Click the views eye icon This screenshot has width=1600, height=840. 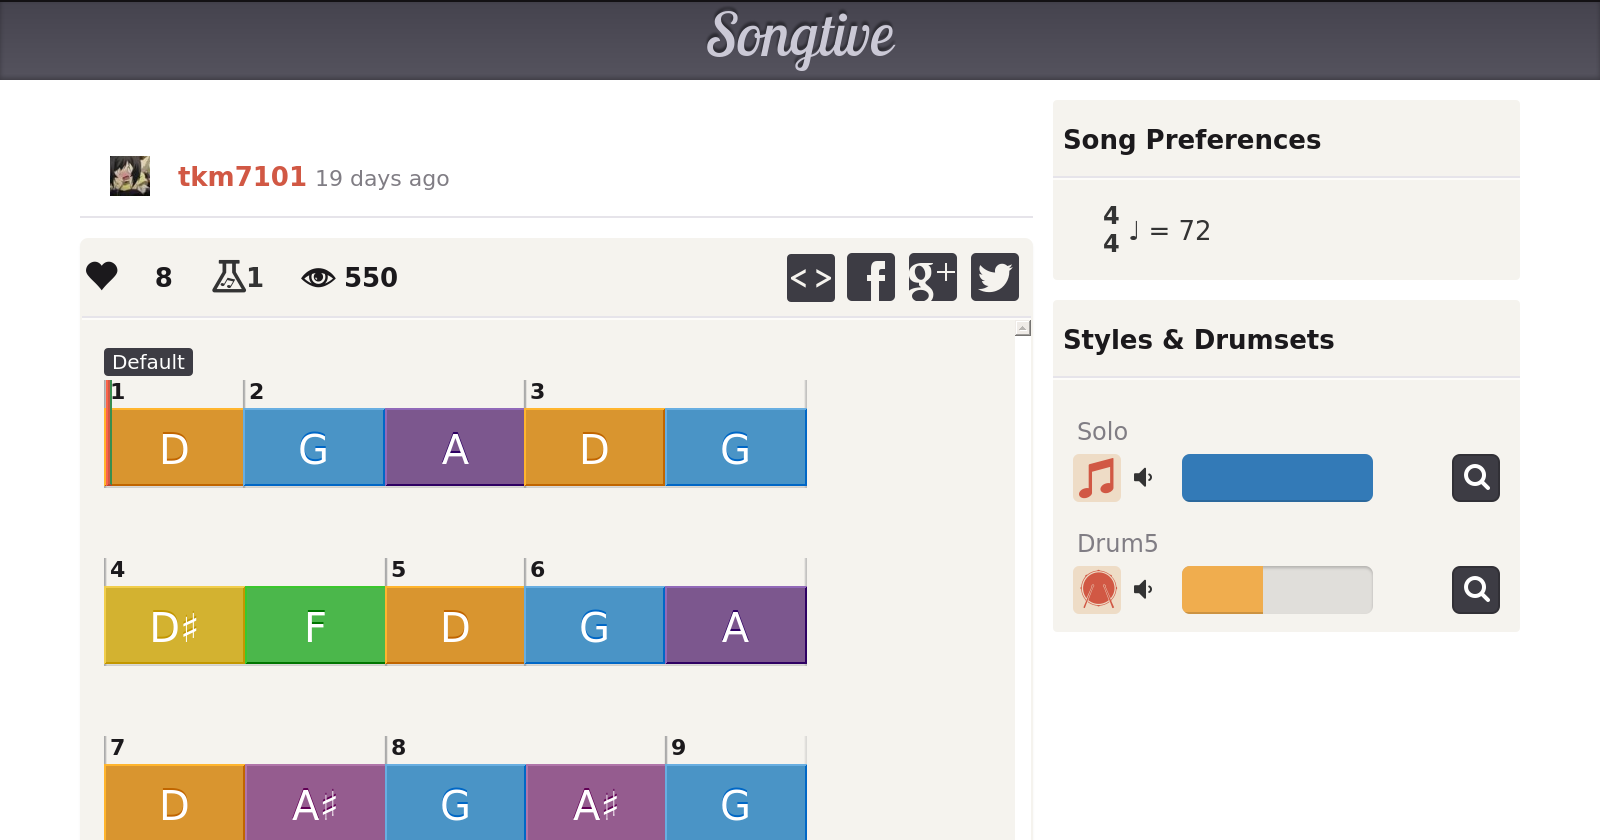tap(318, 277)
